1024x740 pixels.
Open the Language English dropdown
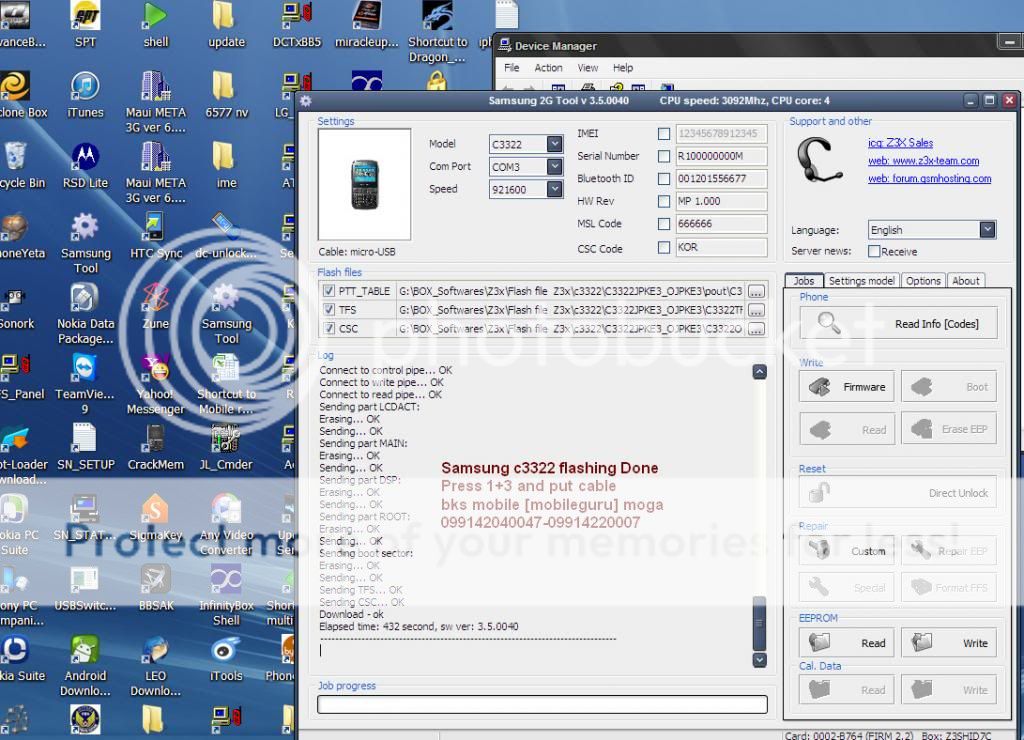tap(987, 230)
